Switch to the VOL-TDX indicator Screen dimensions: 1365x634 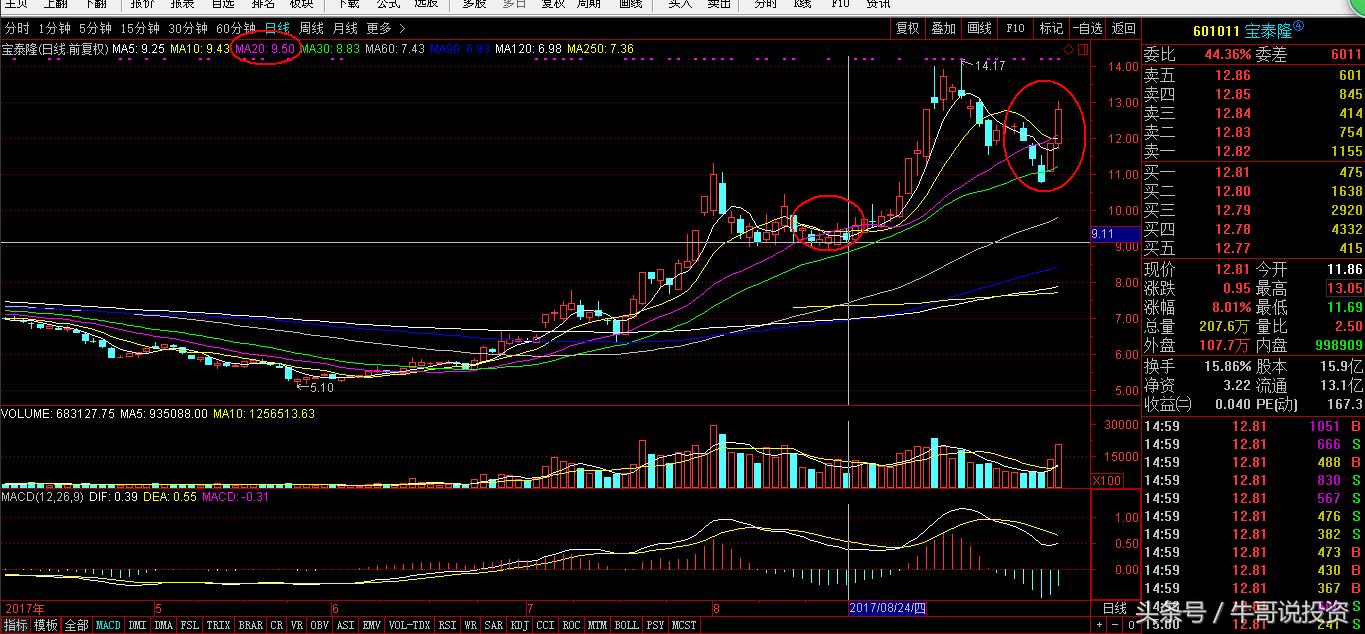[x=410, y=625]
